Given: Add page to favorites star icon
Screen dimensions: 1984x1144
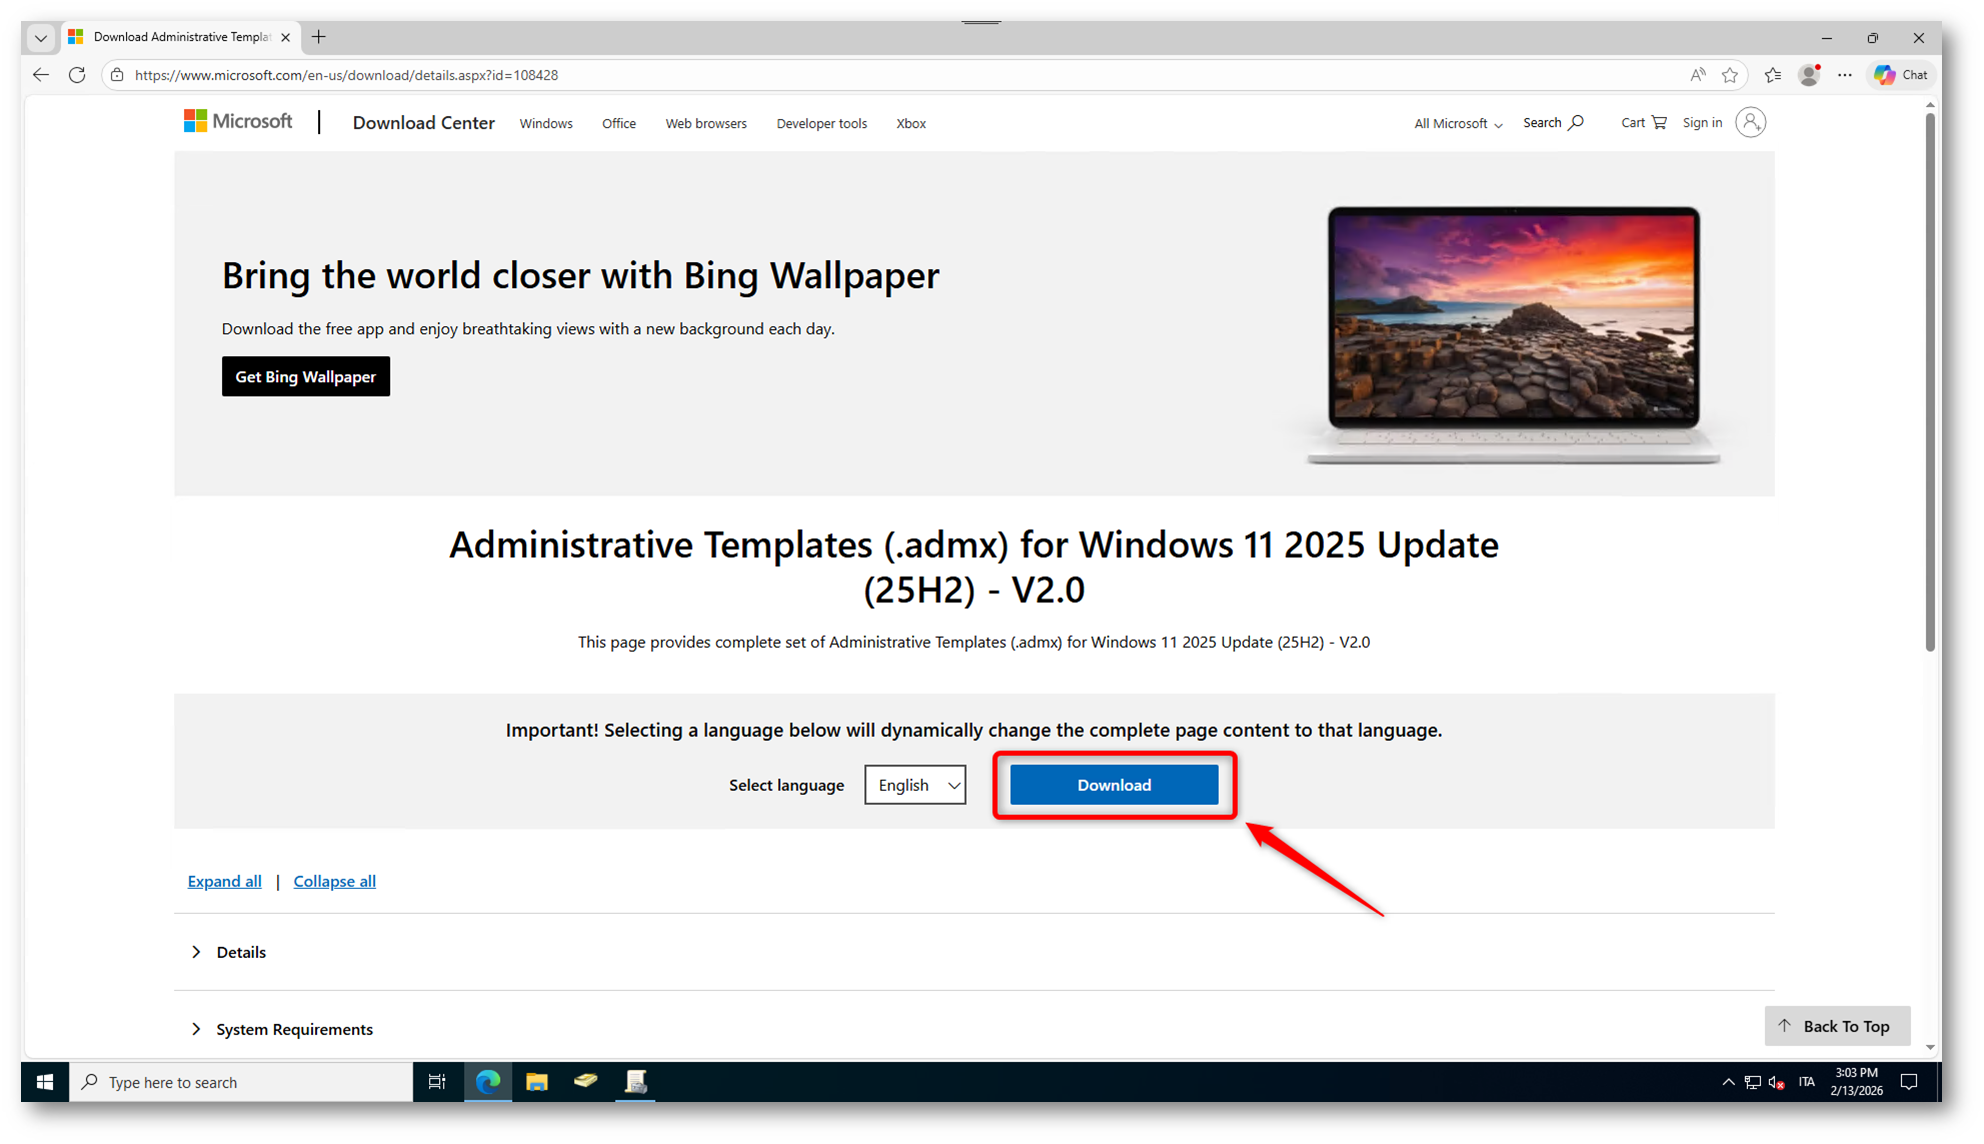Looking at the screenshot, I should click(1730, 75).
